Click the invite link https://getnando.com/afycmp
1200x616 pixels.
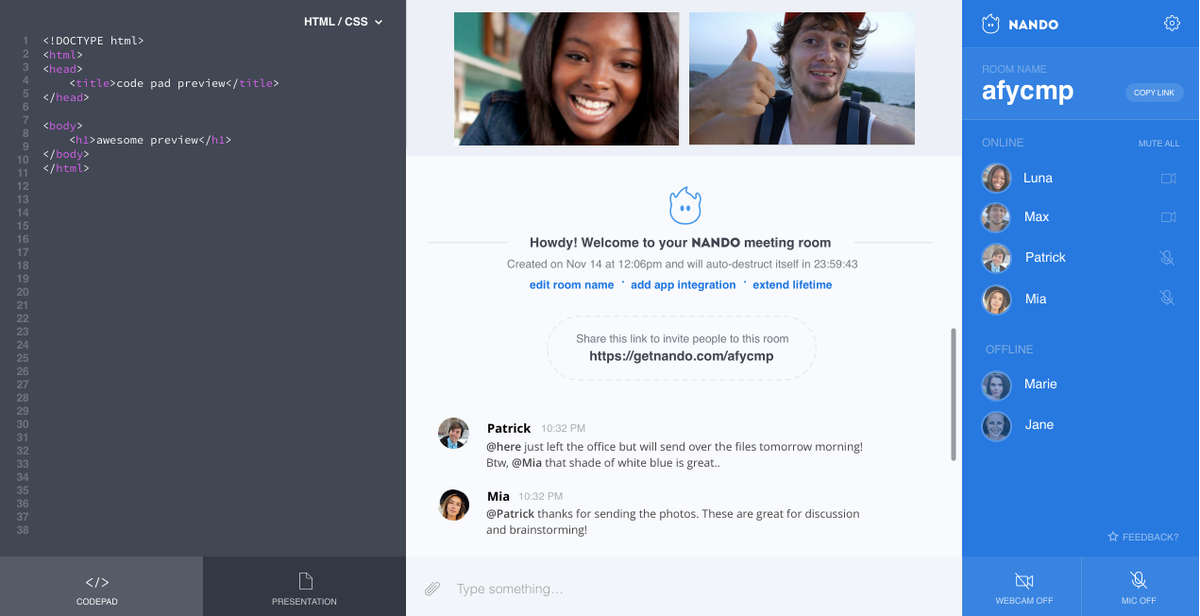click(x=681, y=356)
